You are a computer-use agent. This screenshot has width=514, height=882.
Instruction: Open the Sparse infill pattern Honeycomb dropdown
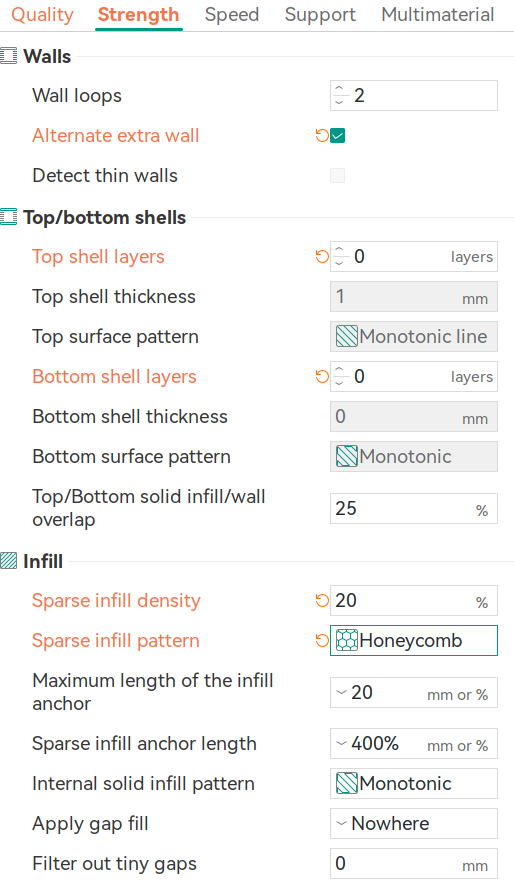413,640
